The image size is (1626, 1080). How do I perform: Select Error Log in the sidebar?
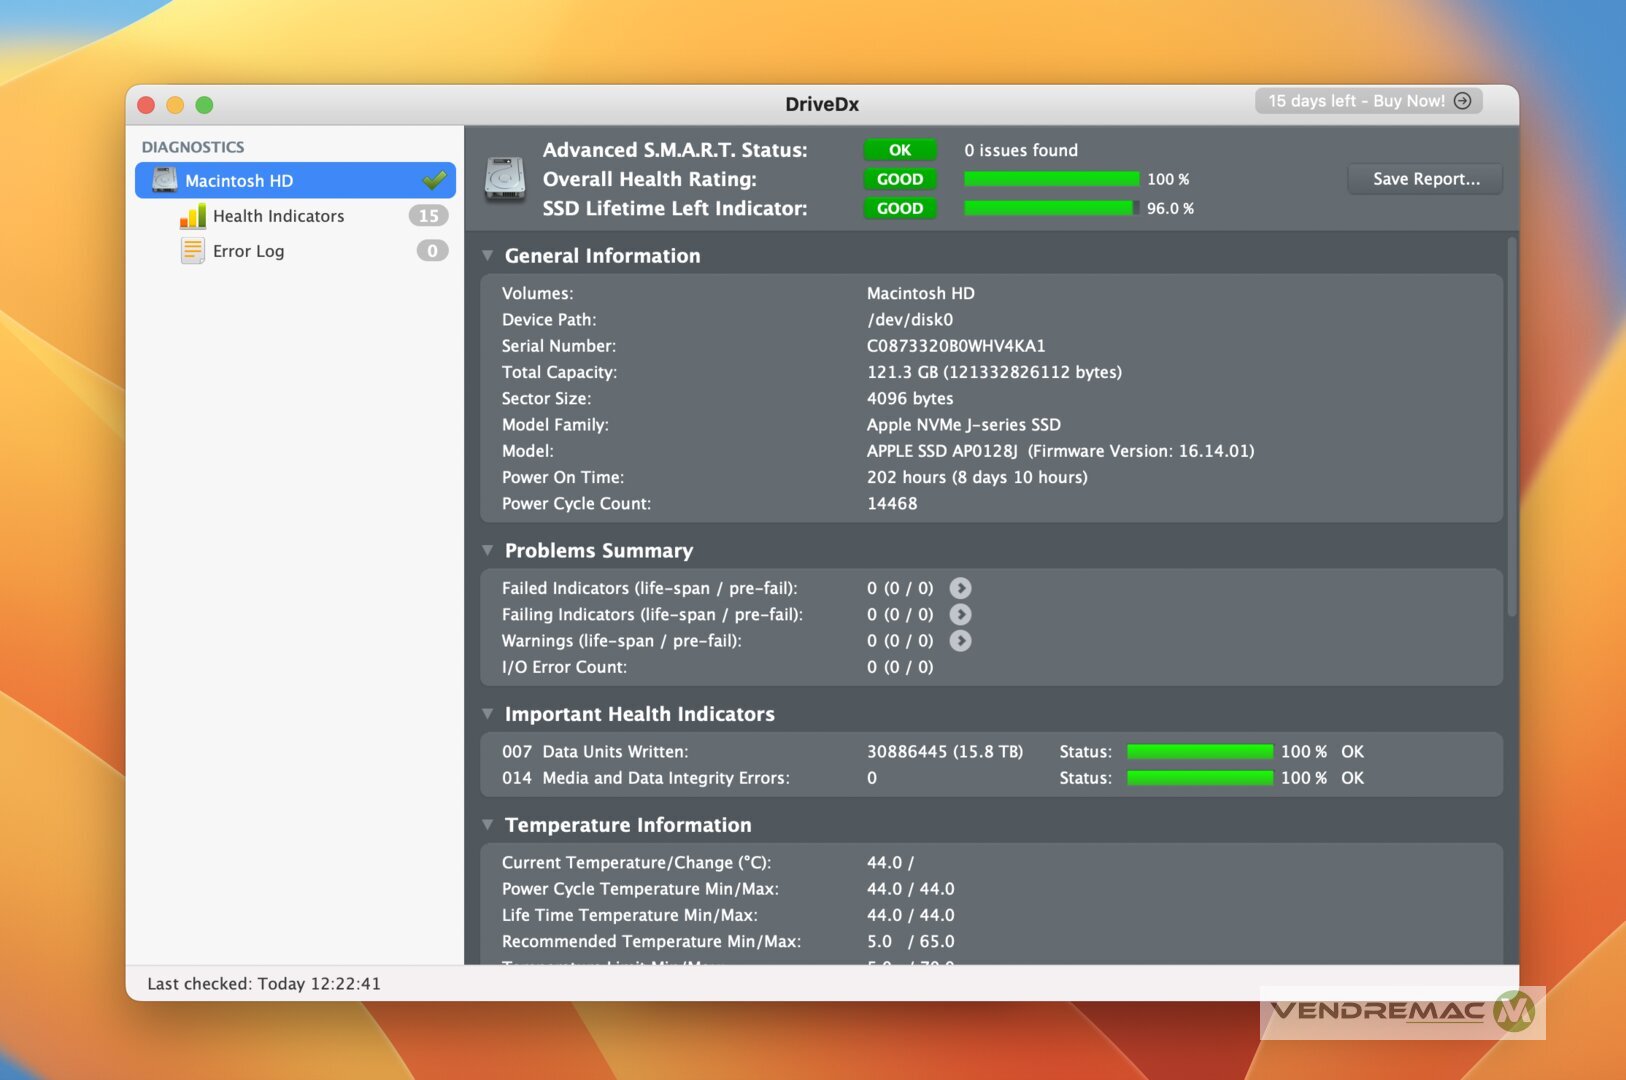[x=248, y=251]
